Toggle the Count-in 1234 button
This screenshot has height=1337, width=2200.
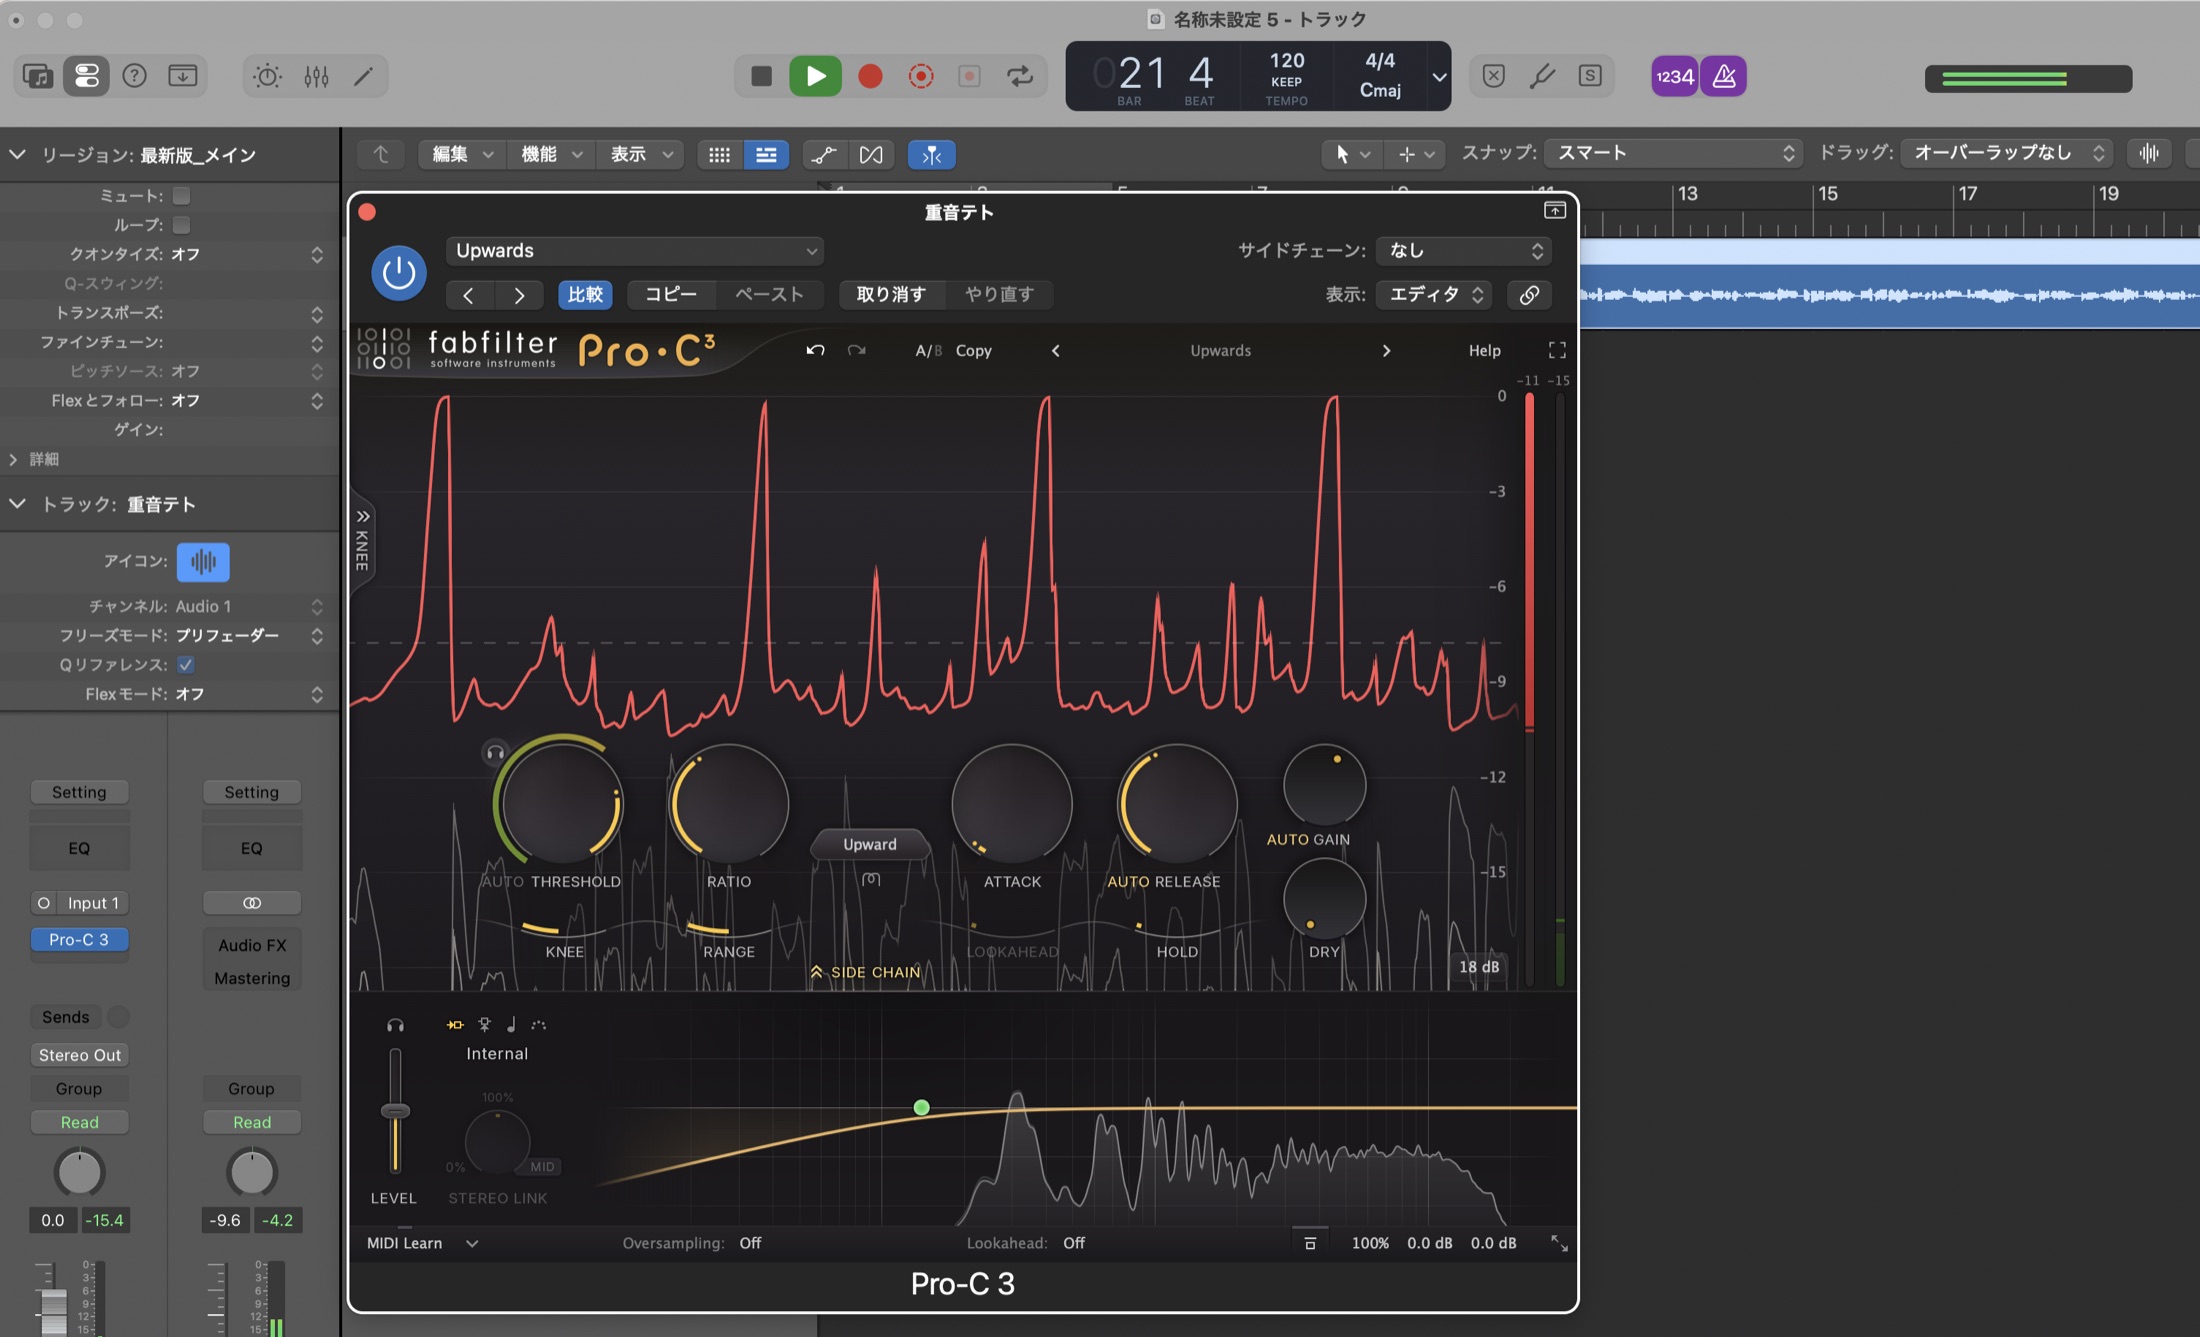point(1674,76)
